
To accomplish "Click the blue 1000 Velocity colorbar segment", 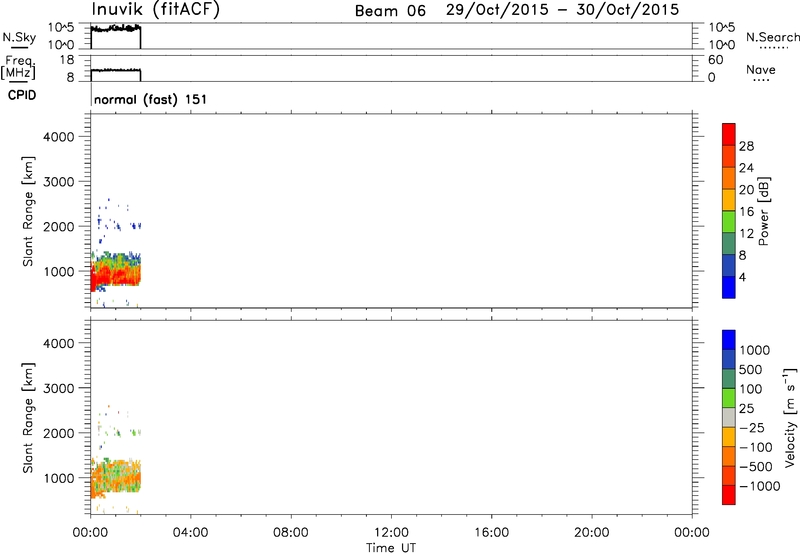I will pos(729,340).
